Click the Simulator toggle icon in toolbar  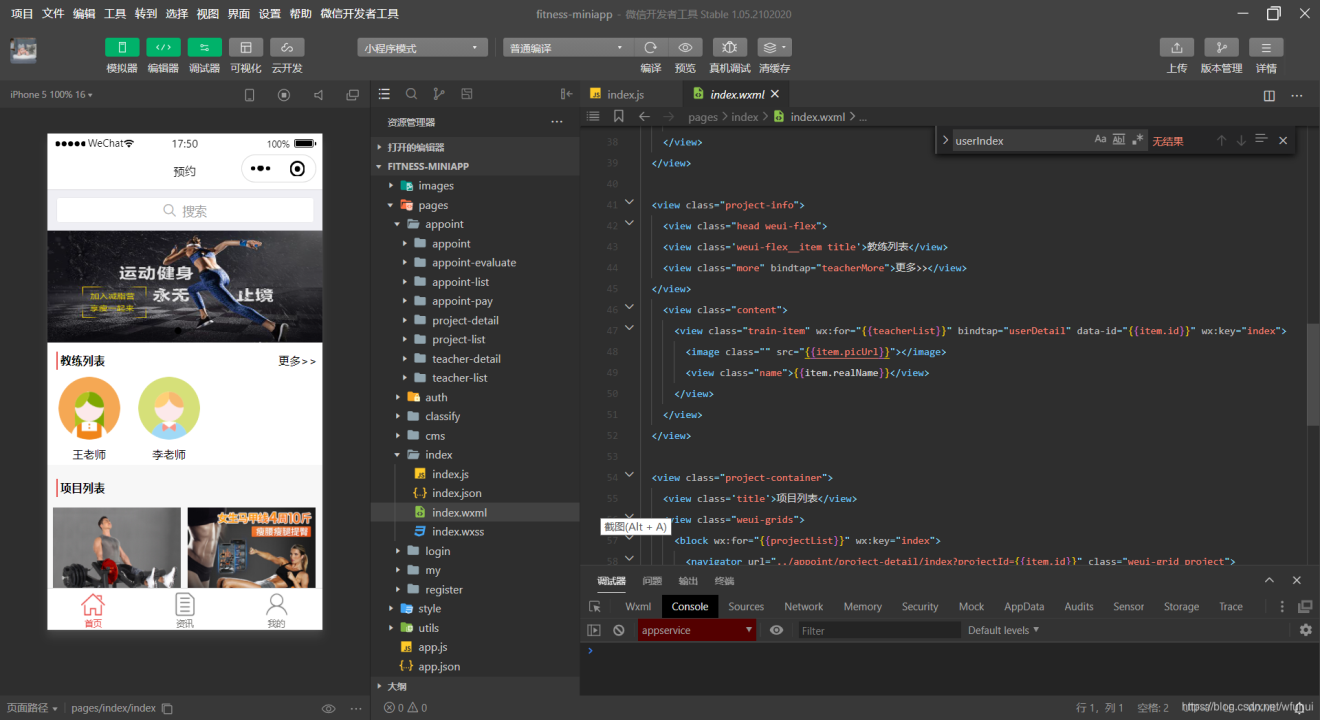(x=122, y=48)
